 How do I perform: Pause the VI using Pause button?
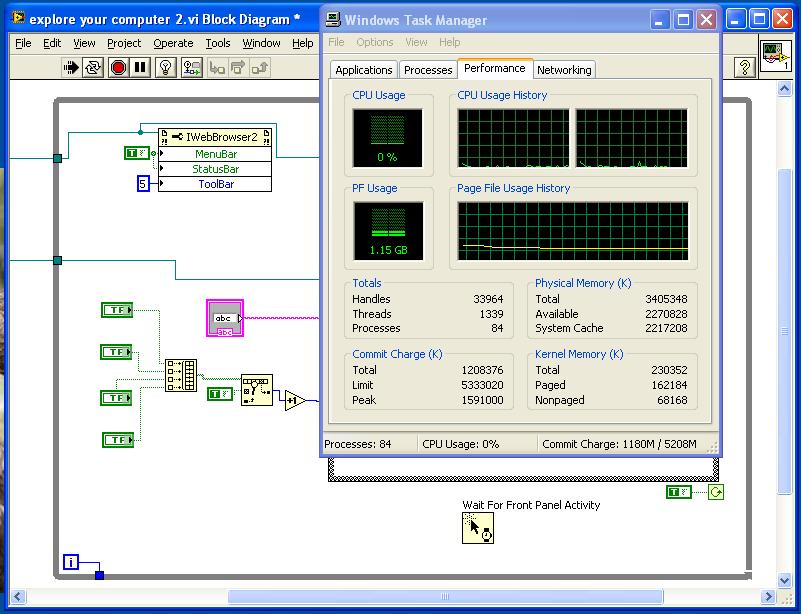tap(140, 67)
